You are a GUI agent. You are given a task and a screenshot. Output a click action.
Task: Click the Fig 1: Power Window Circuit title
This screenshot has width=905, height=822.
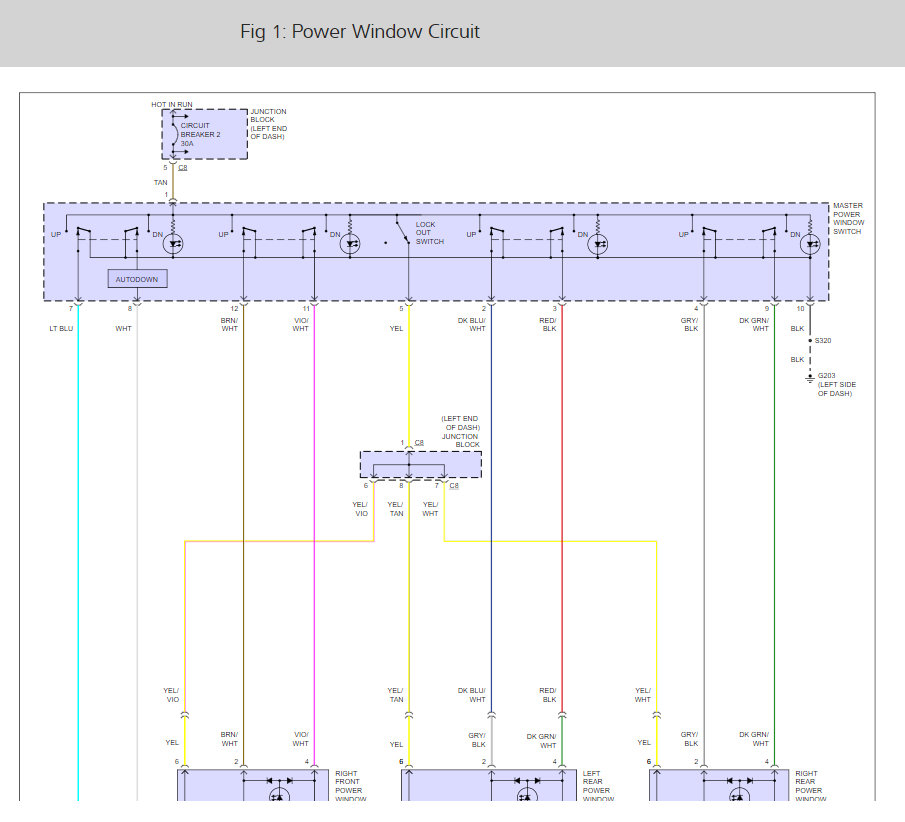tap(360, 32)
